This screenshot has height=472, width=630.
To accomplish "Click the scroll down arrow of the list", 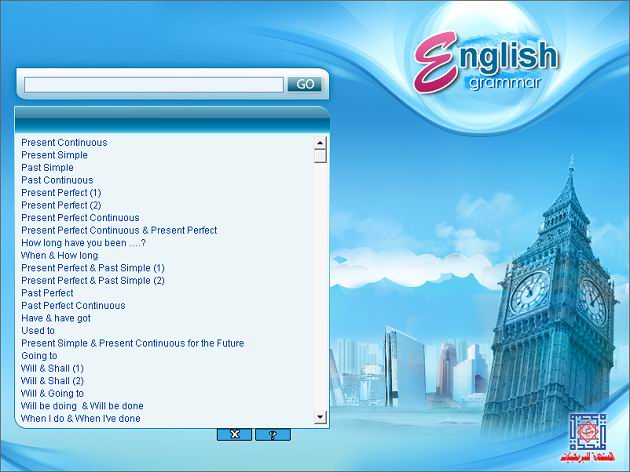I will 320,417.
